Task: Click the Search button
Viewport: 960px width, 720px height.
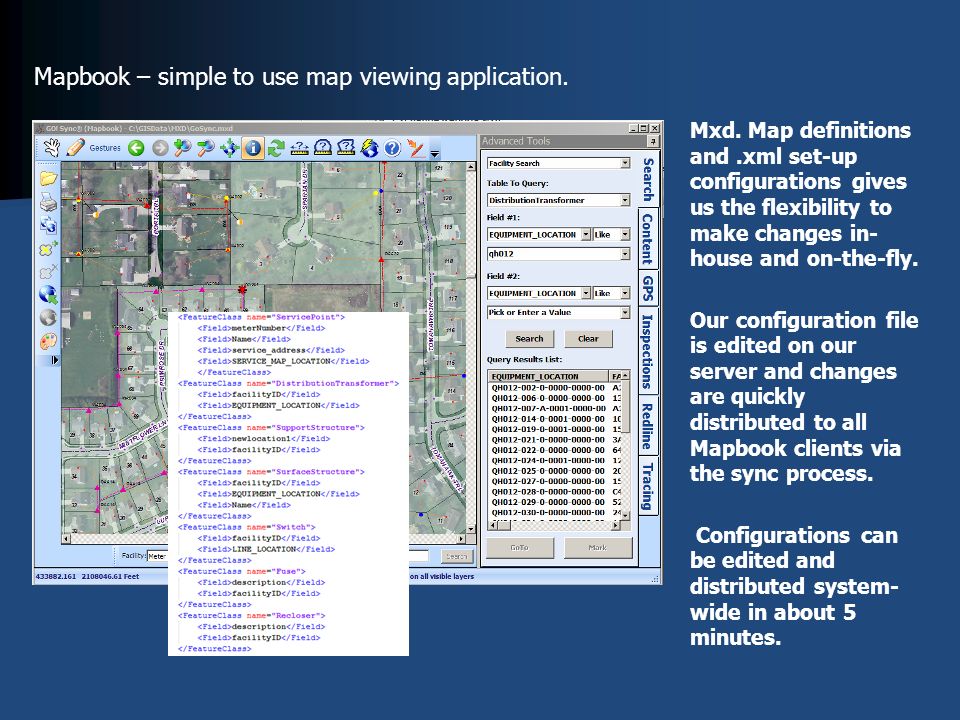Action: click(x=530, y=339)
